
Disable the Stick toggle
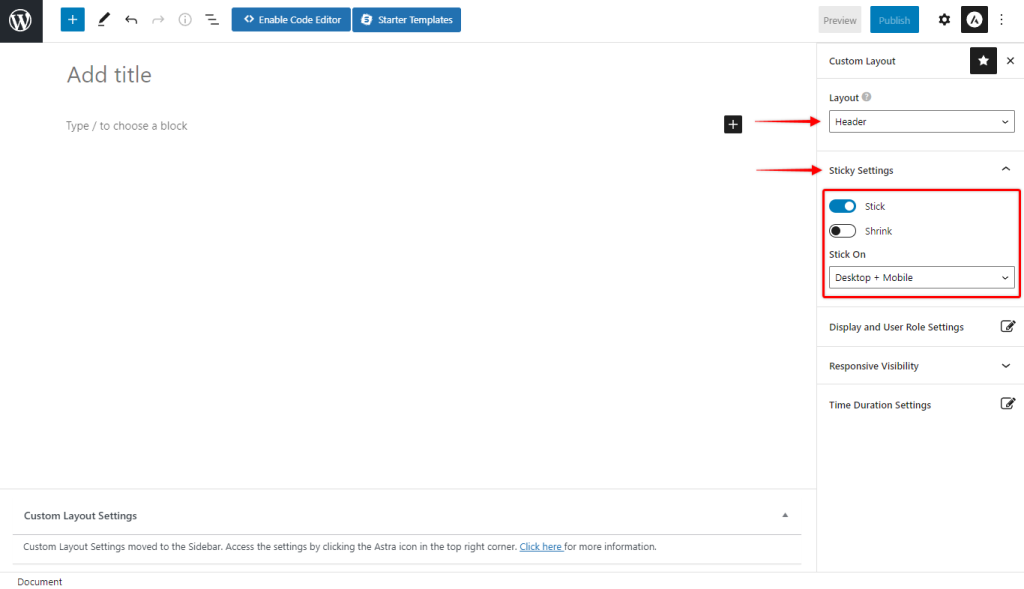842,206
